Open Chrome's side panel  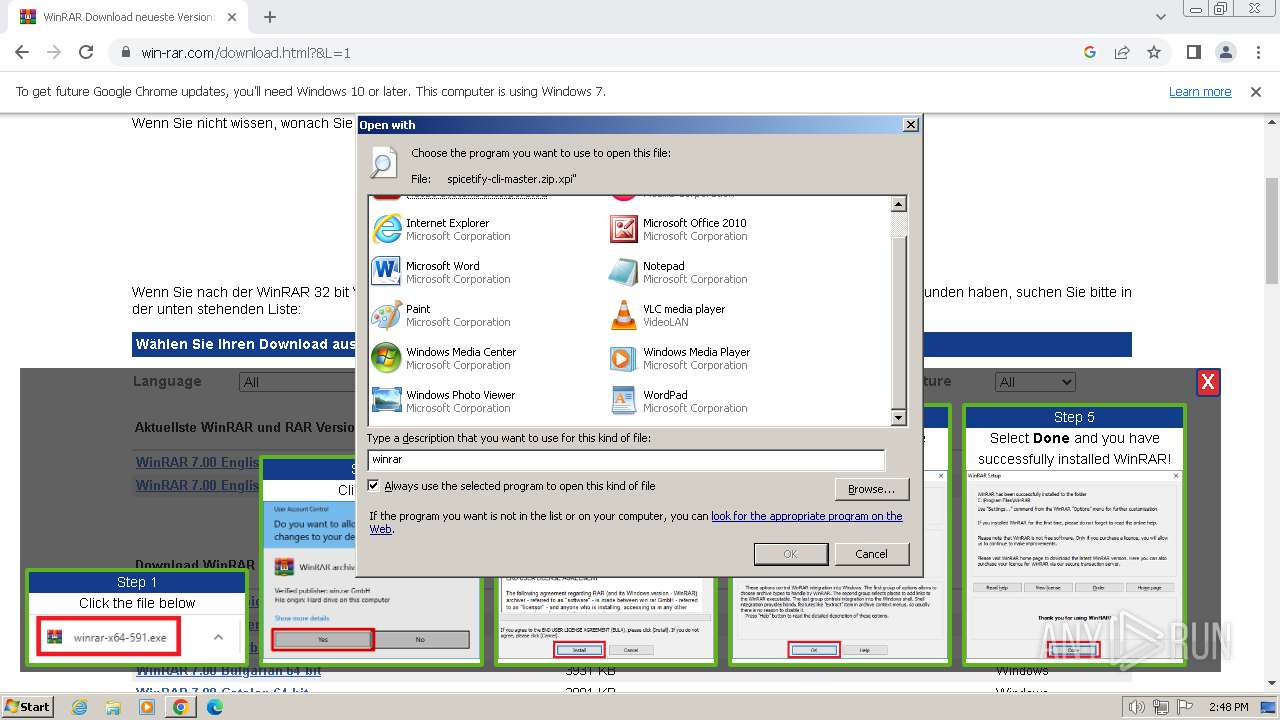coord(1194,52)
